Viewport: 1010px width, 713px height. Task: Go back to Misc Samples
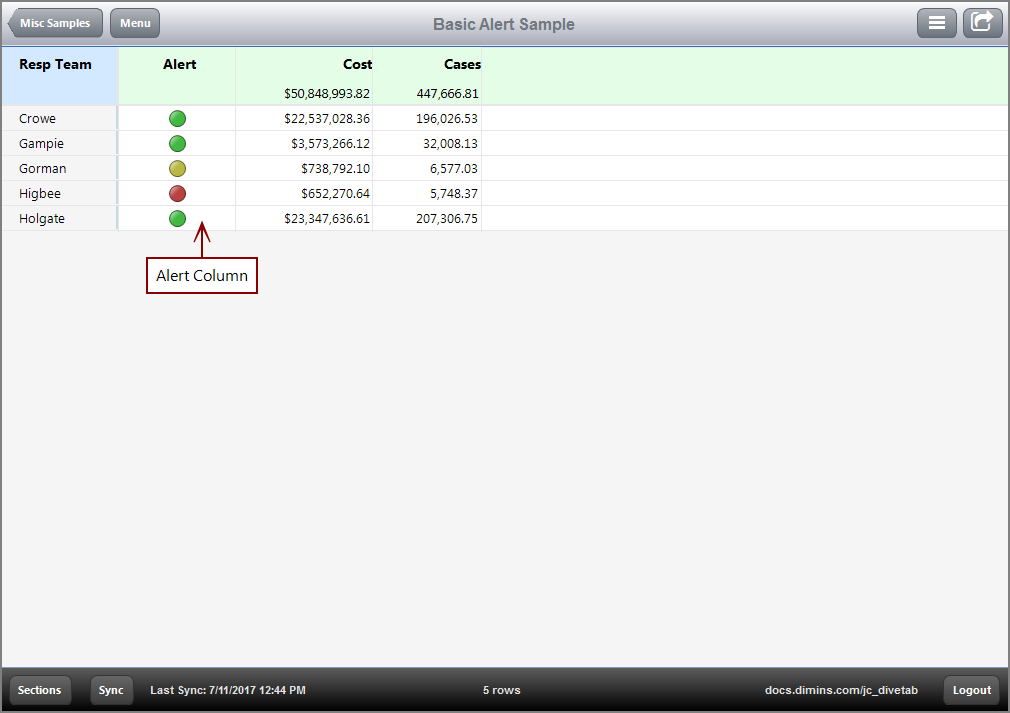pos(55,23)
